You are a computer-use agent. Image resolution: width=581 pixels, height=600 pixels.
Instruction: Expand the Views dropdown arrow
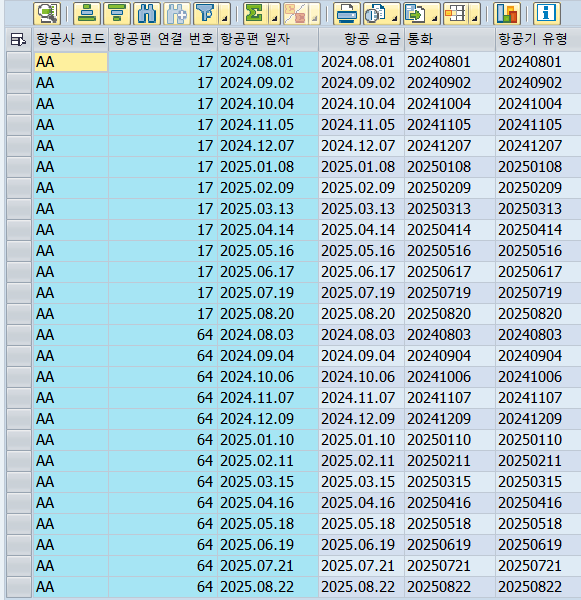click(395, 13)
